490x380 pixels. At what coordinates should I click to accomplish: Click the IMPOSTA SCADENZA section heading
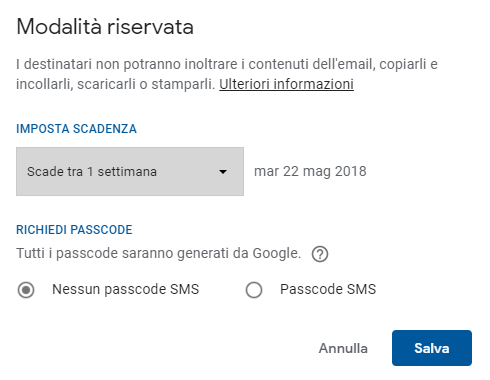coord(76,129)
